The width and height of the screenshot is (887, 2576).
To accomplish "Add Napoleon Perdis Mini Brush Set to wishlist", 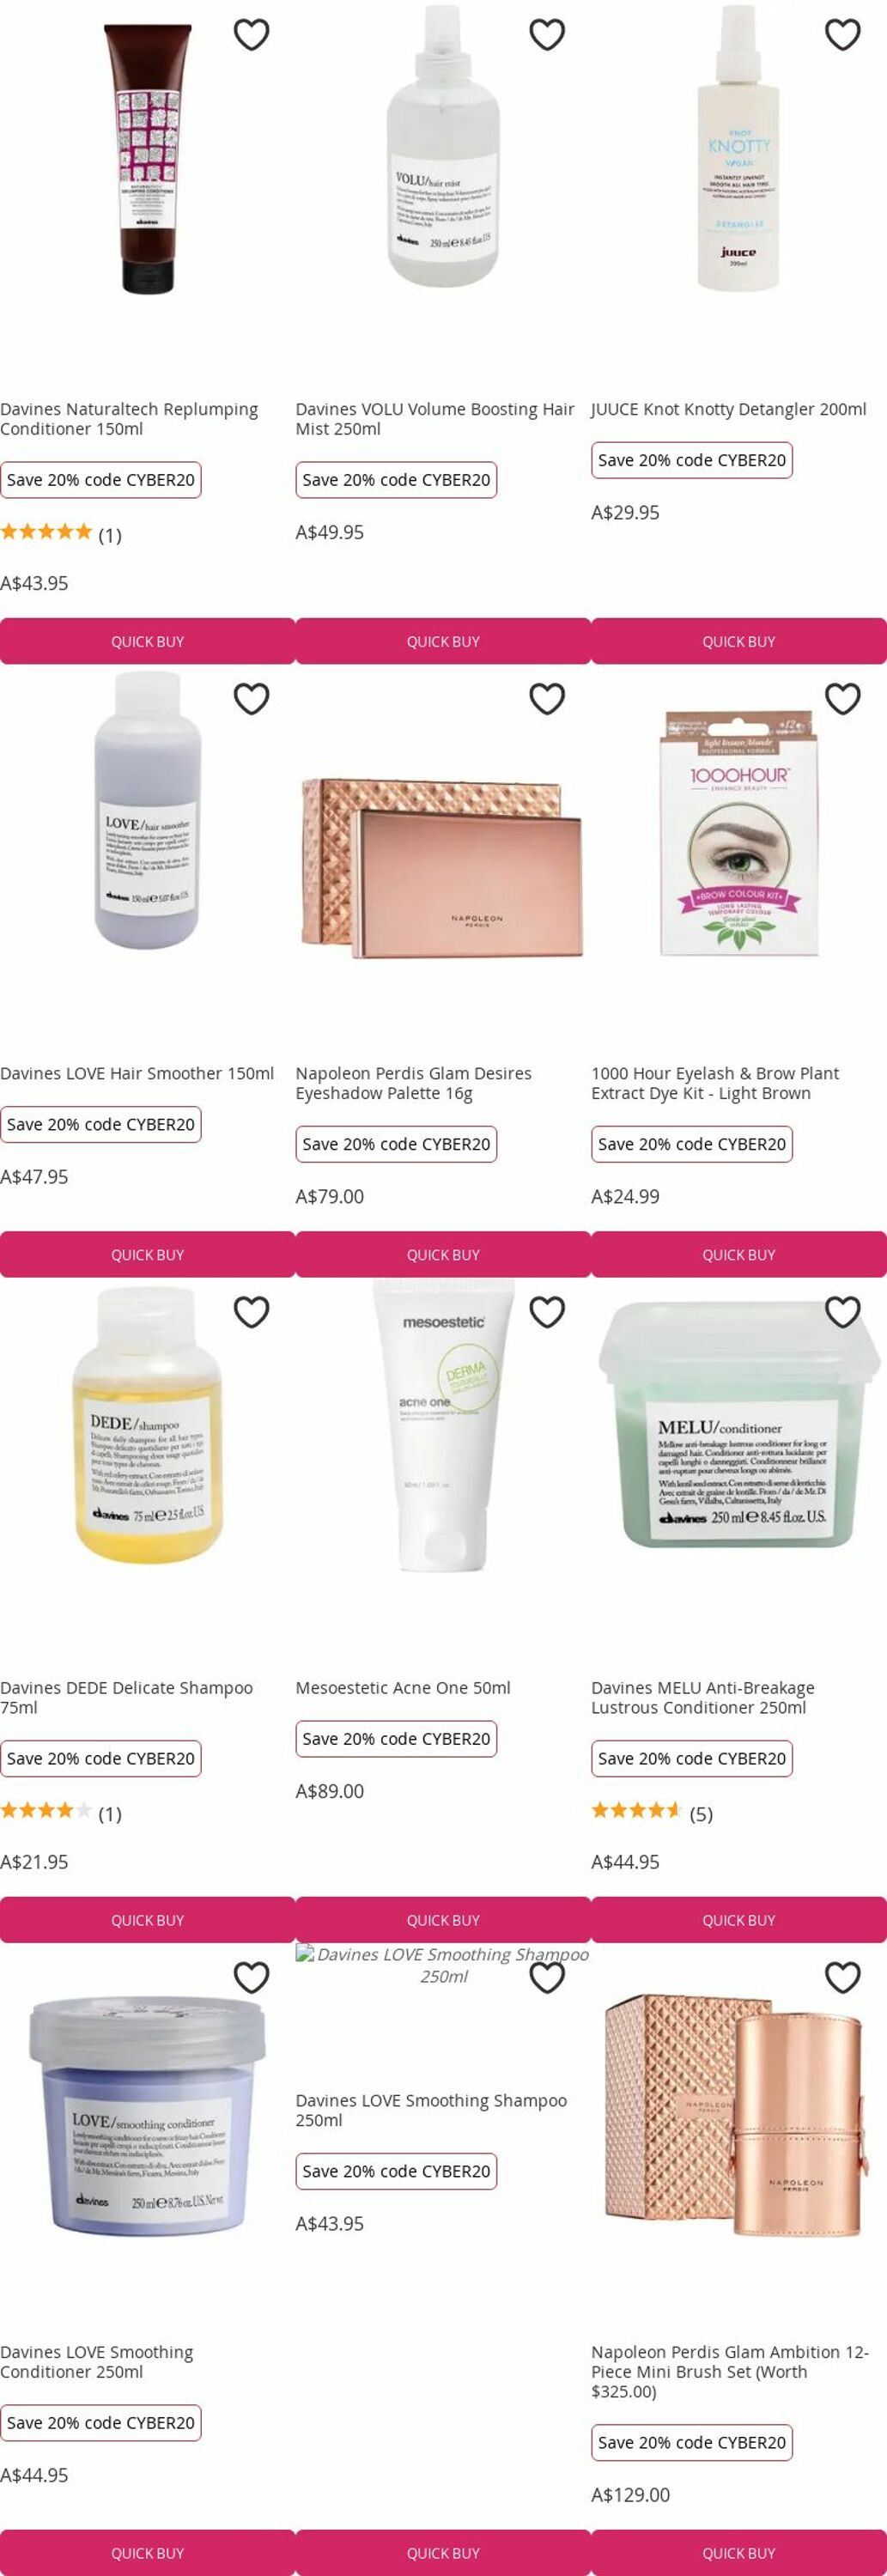I will [x=843, y=1977].
